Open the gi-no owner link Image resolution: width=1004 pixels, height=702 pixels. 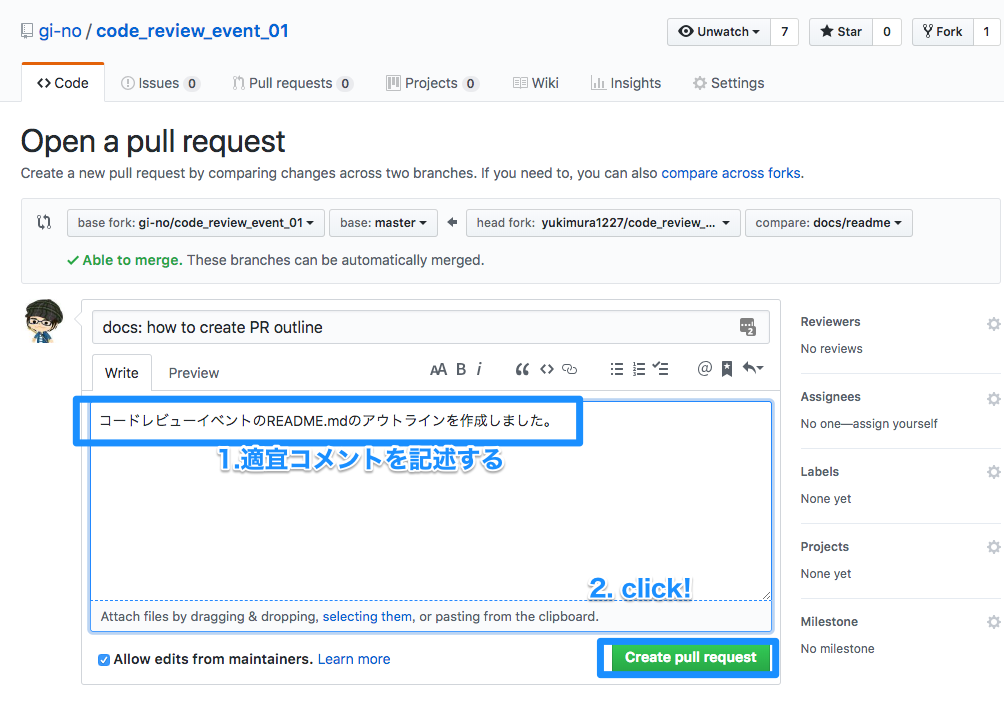click(x=60, y=31)
